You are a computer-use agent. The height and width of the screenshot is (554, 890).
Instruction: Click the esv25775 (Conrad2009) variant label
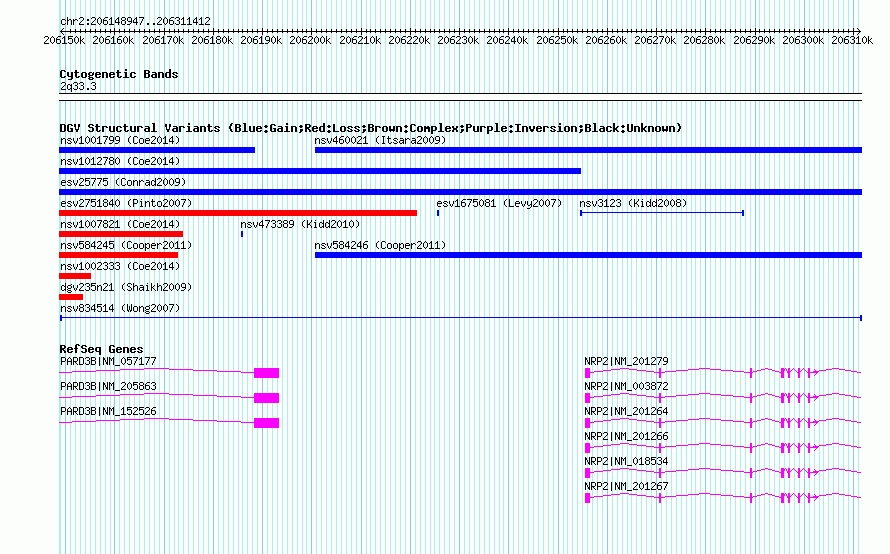point(123,182)
